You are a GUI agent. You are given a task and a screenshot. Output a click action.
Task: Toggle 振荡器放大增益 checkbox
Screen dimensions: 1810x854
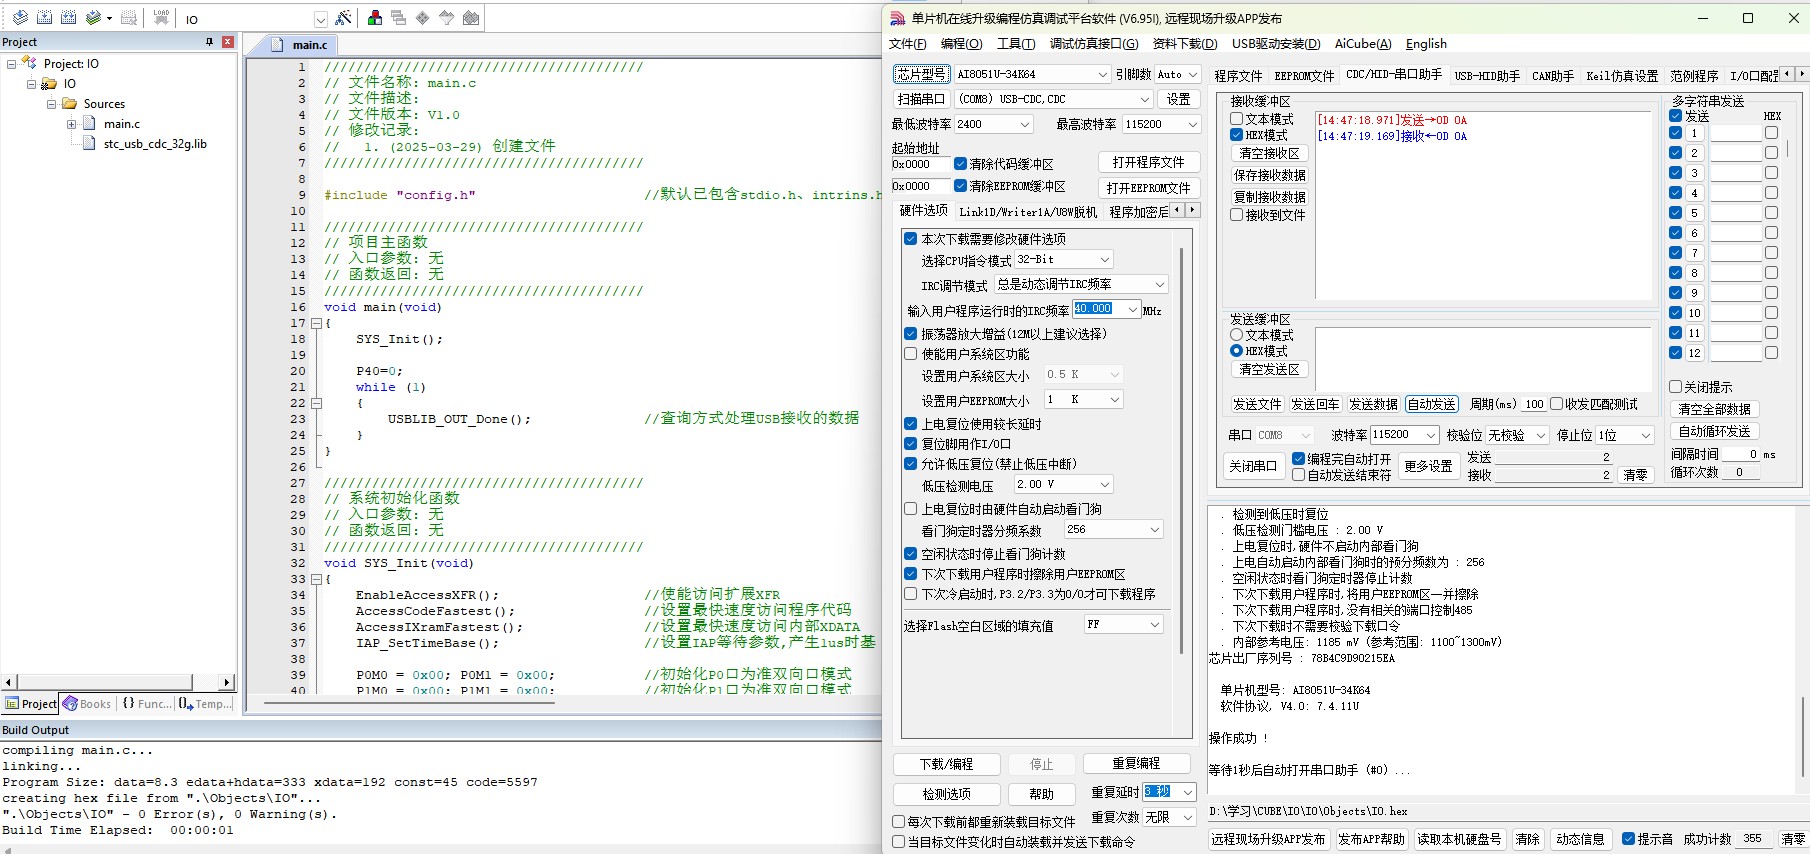(x=911, y=334)
